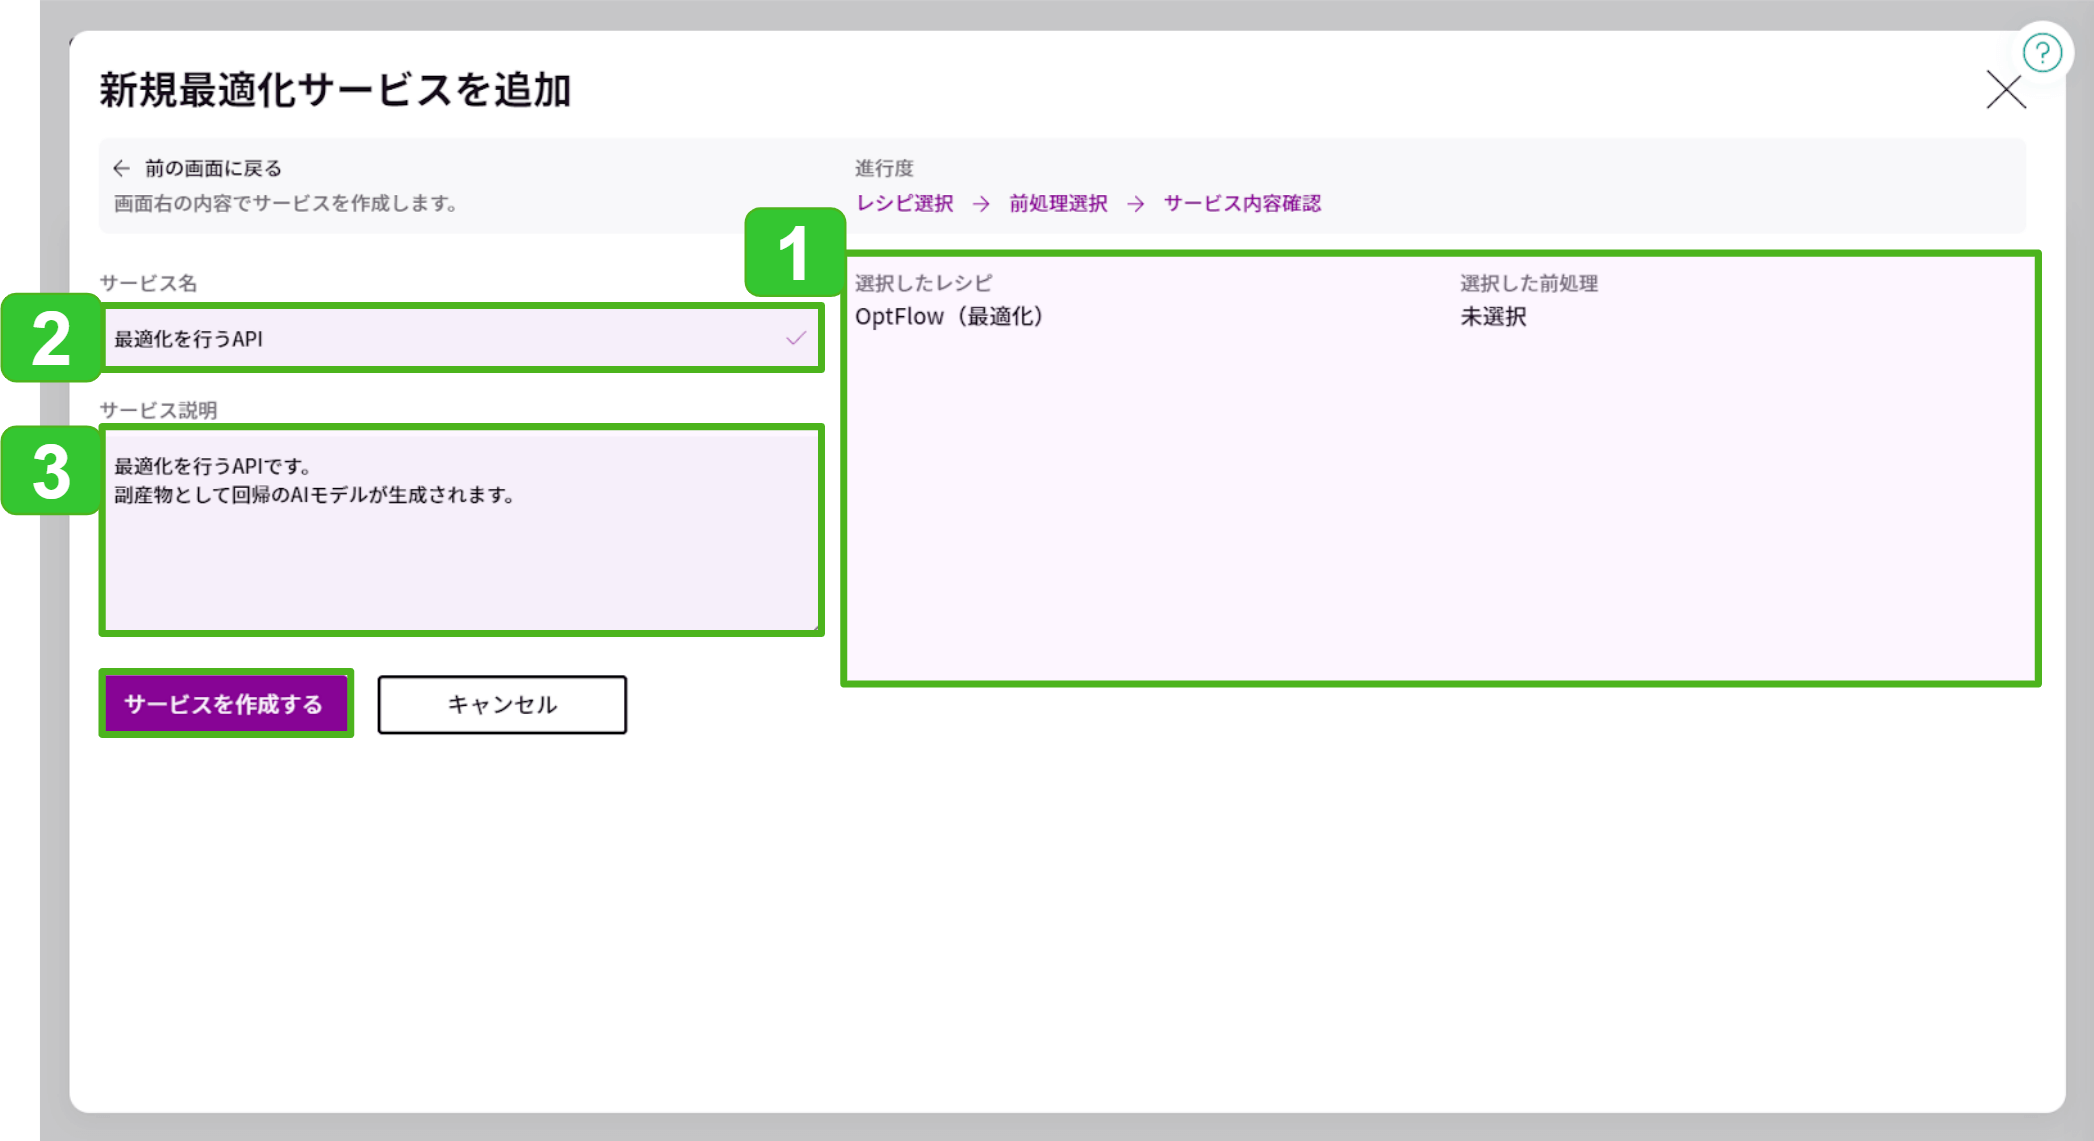Select the 前処理選択 progress step
2094x1141 pixels.
(1057, 203)
